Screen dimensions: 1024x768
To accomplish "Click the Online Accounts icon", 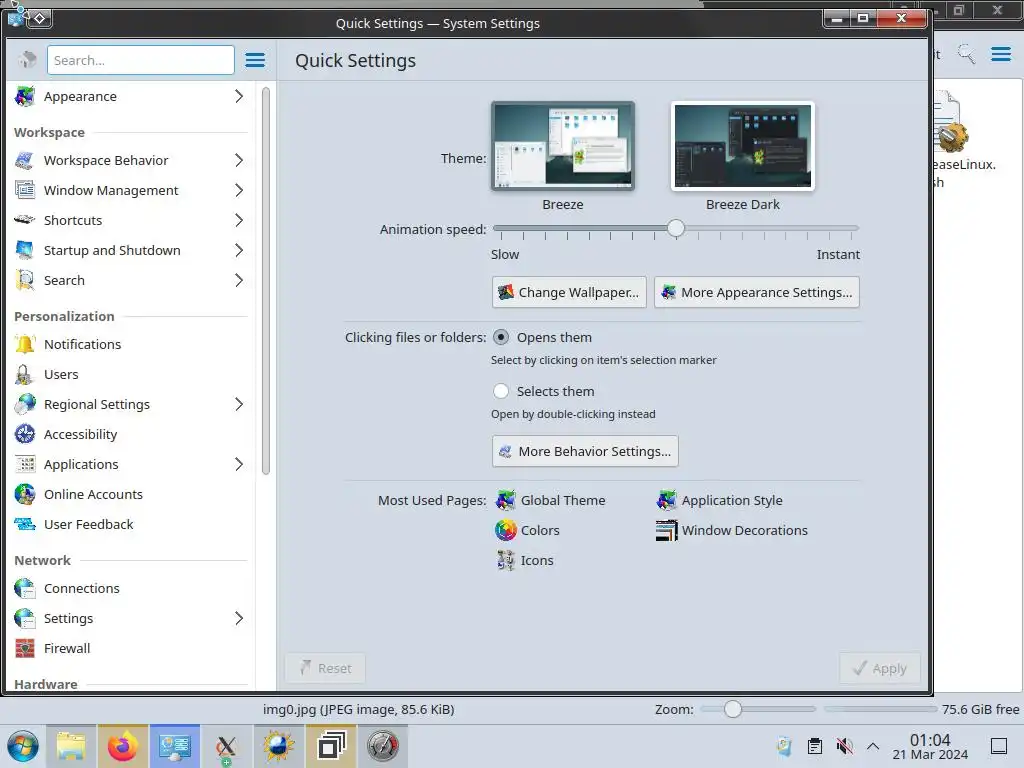I will (25, 494).
